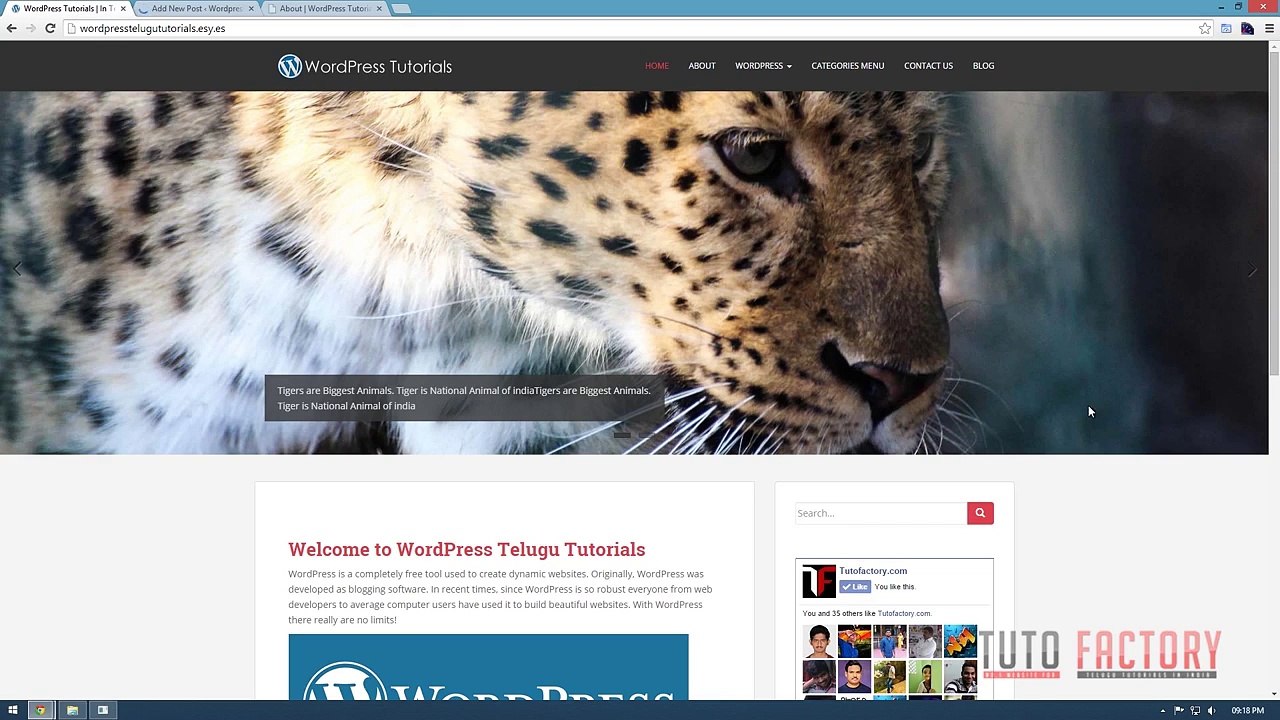Click the WordPress banner image in post
The height and width of the screenshot is (720, 1280).
[x=488, y=667]
